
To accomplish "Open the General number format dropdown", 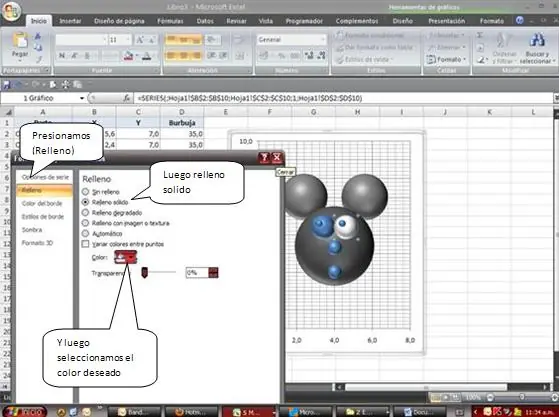I will coord(291,40).
